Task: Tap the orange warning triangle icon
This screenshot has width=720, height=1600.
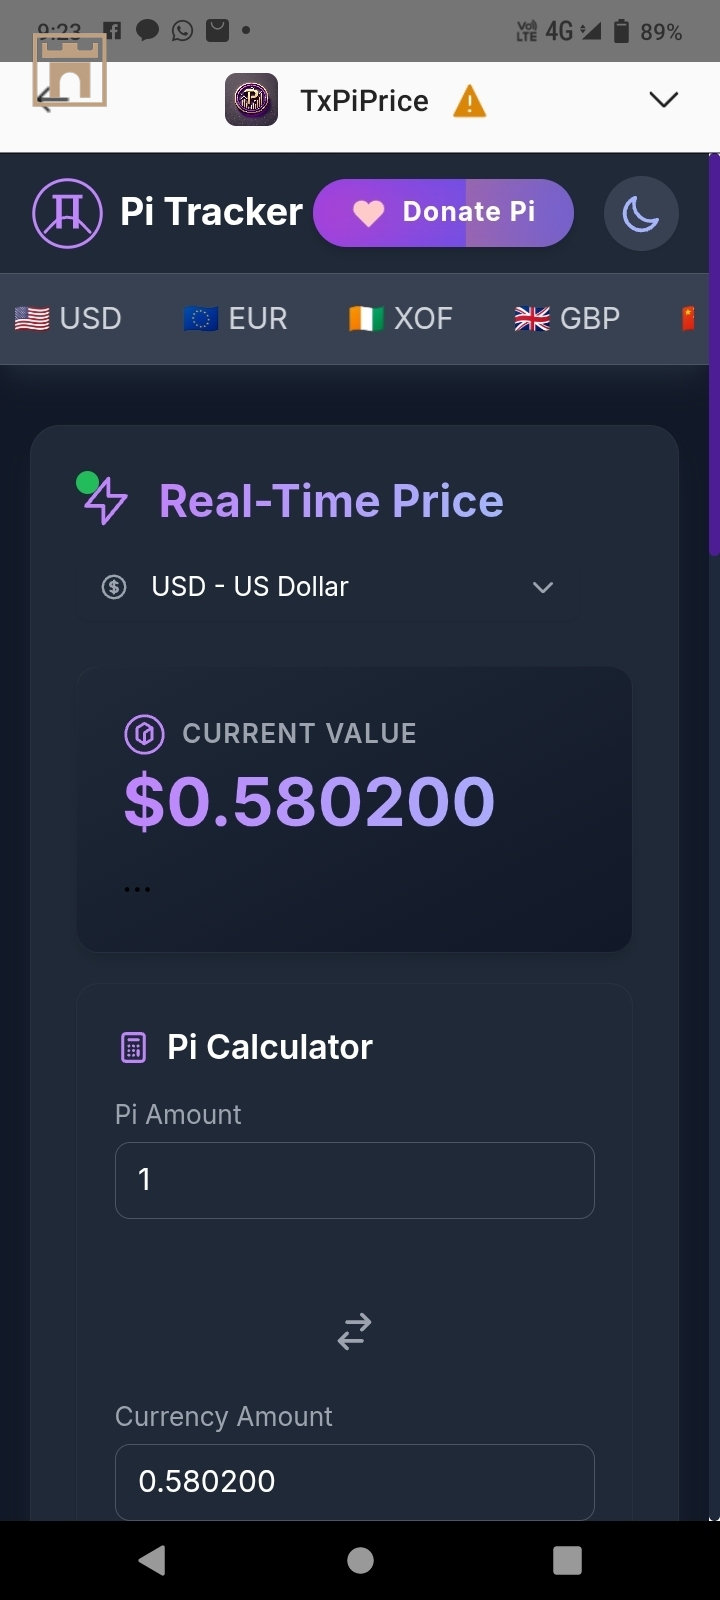Action: [469, 101]
